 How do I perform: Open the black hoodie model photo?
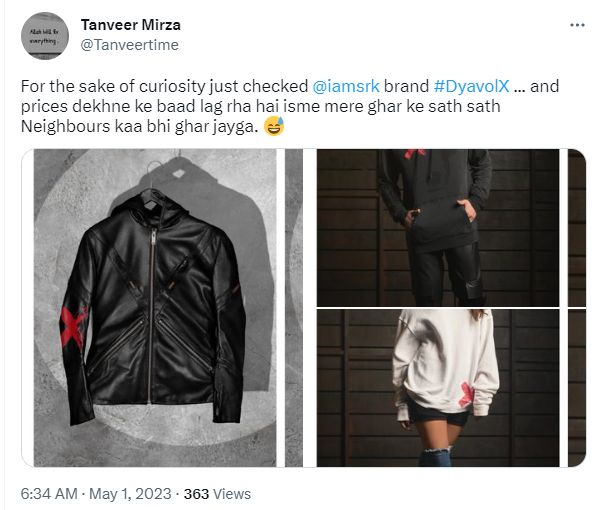pos(437,228)
